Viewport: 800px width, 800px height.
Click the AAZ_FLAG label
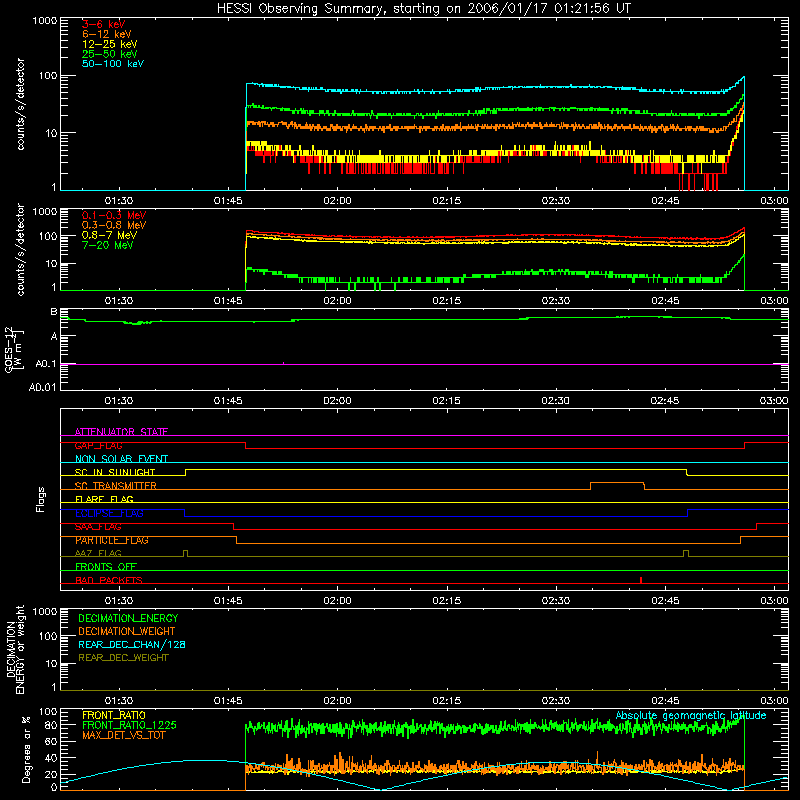(x=98, y=553)
